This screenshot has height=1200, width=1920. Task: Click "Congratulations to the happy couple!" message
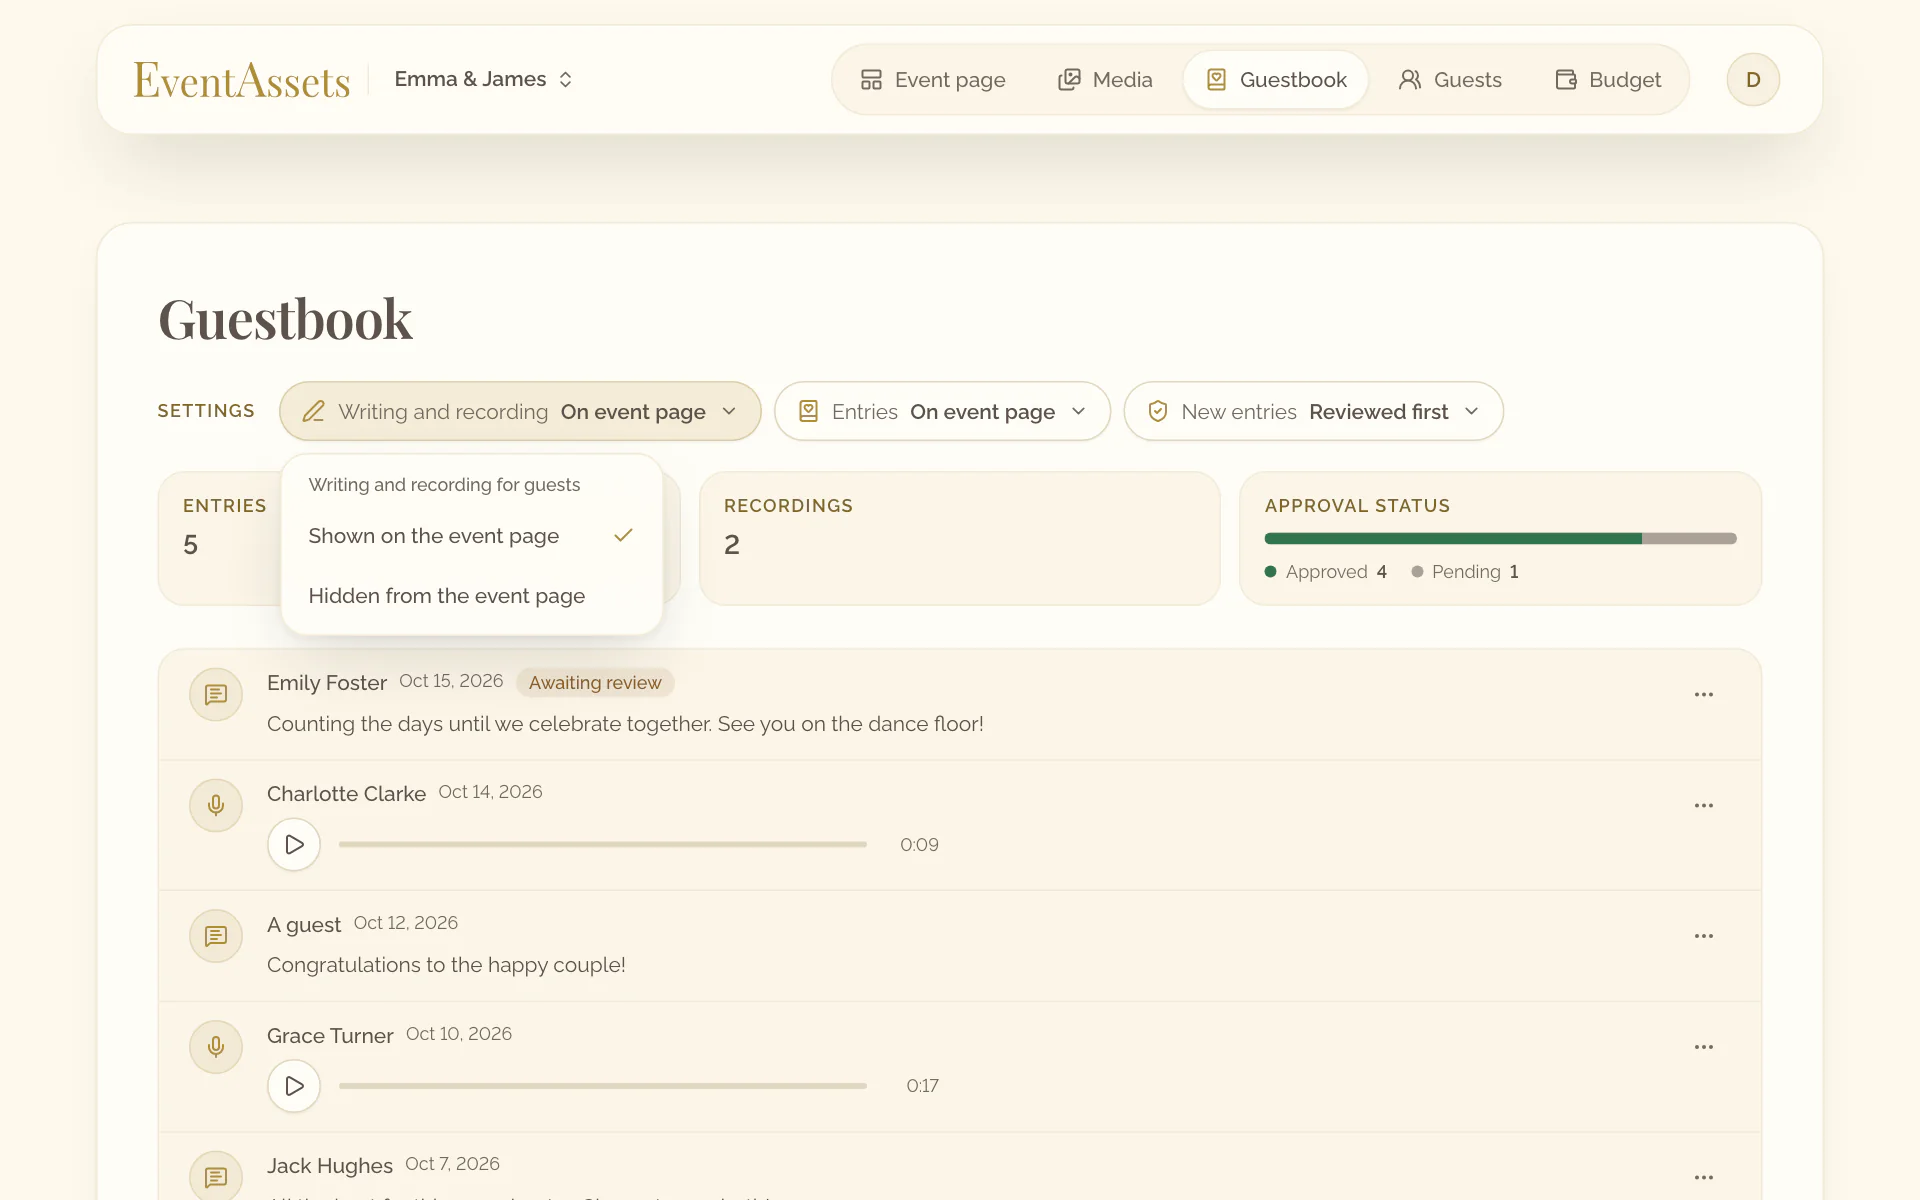point(446,965)
